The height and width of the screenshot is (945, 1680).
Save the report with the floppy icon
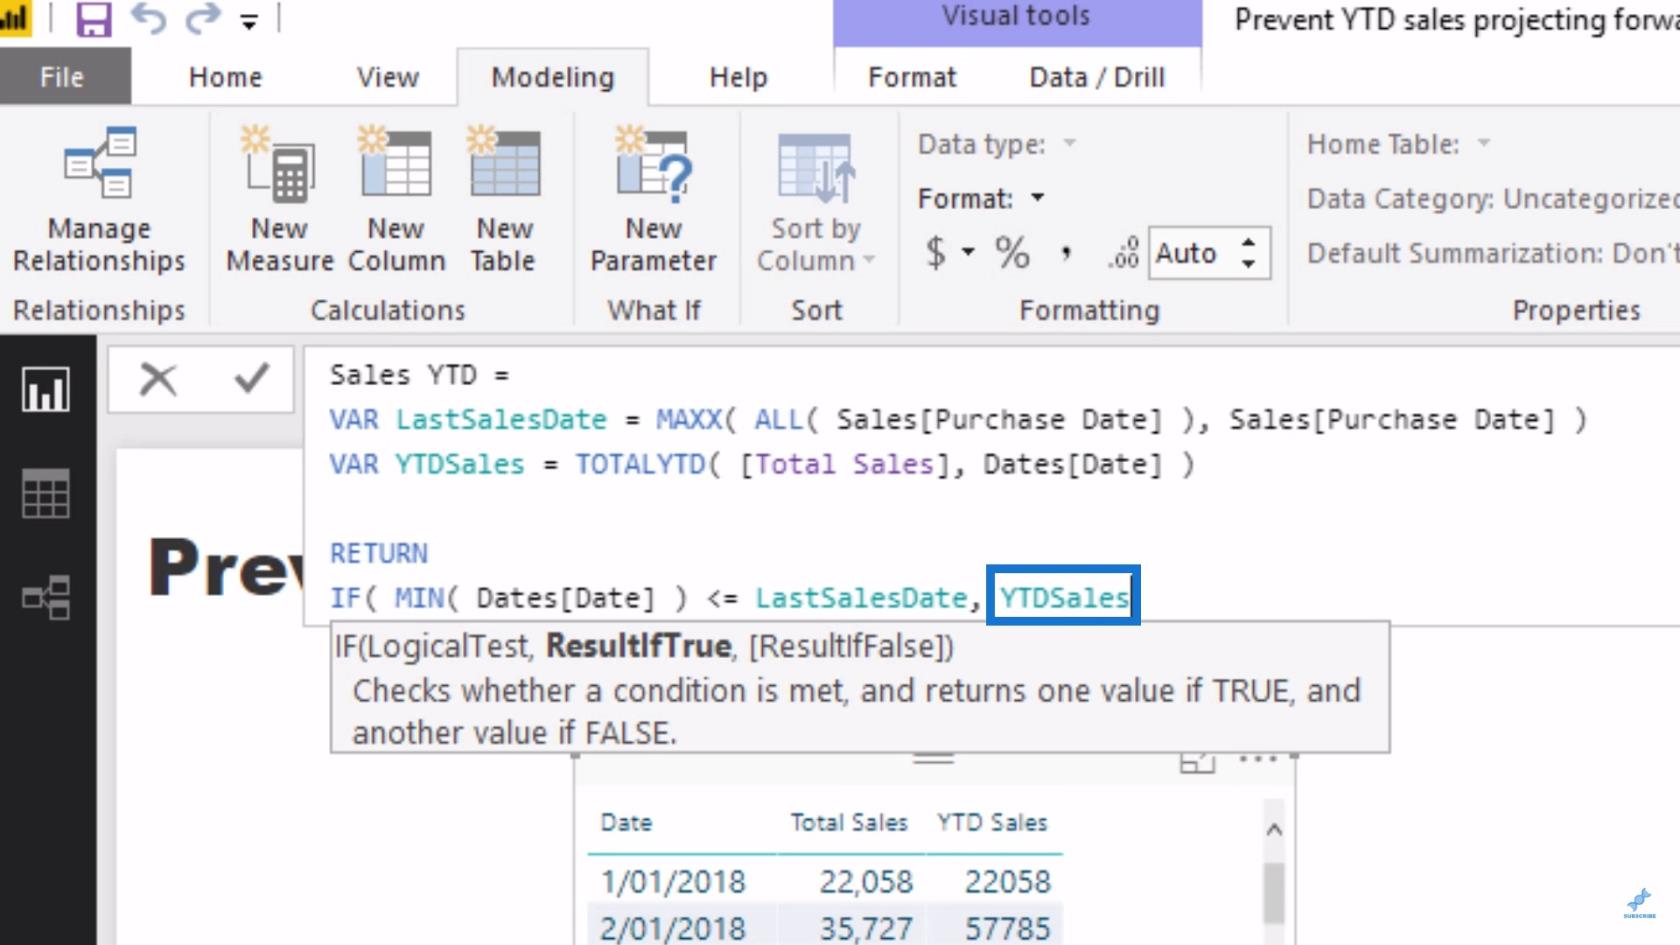click(x=93, y=19)
